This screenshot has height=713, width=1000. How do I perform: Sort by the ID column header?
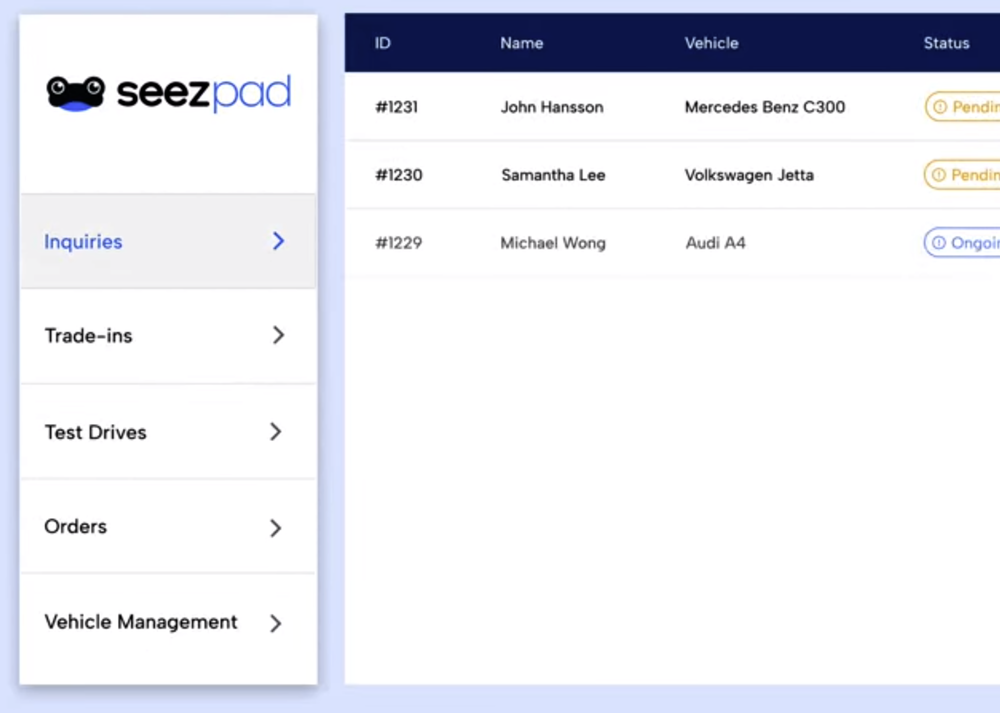[x=382, y=43]
